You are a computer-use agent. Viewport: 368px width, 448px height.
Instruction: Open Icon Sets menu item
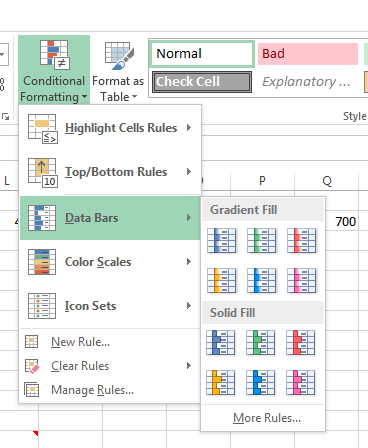coord(110,306)
